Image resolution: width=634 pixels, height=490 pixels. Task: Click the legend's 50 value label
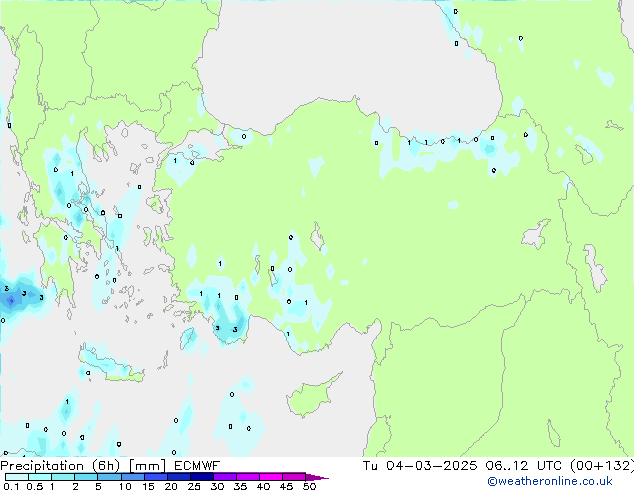click(309, 486)
